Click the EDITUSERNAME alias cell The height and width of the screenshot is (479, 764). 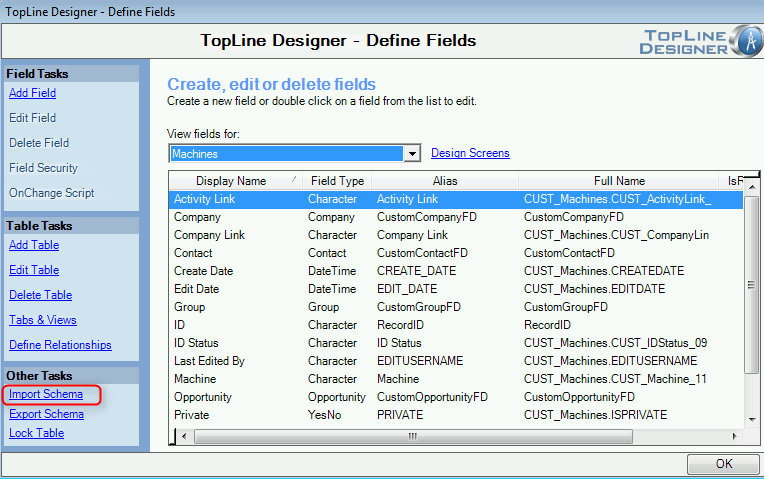click(x=420, y=361)
